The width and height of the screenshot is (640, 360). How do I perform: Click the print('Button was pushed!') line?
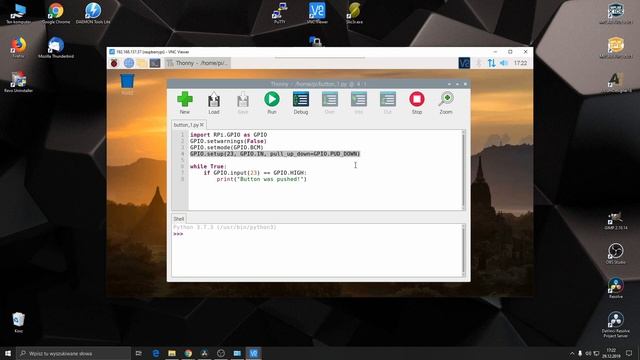tap(262, 179)
